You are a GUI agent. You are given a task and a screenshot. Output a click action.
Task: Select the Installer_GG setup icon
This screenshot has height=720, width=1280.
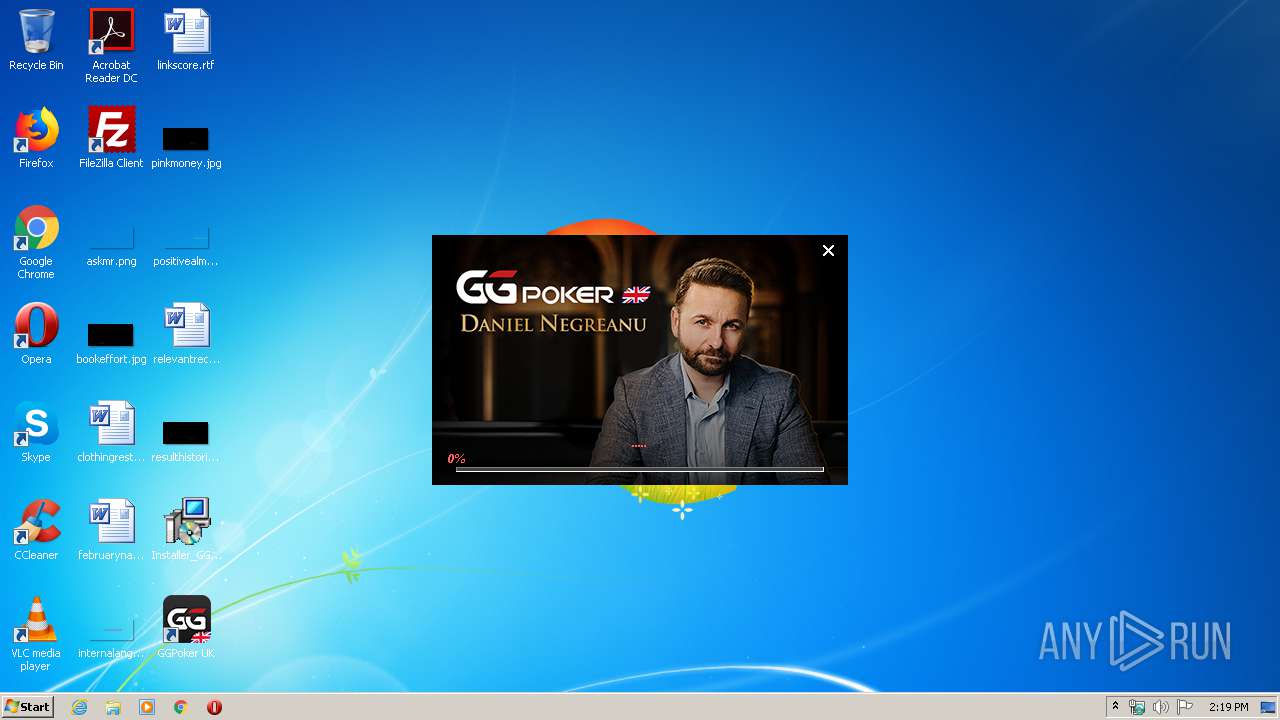tap(186, 530)
